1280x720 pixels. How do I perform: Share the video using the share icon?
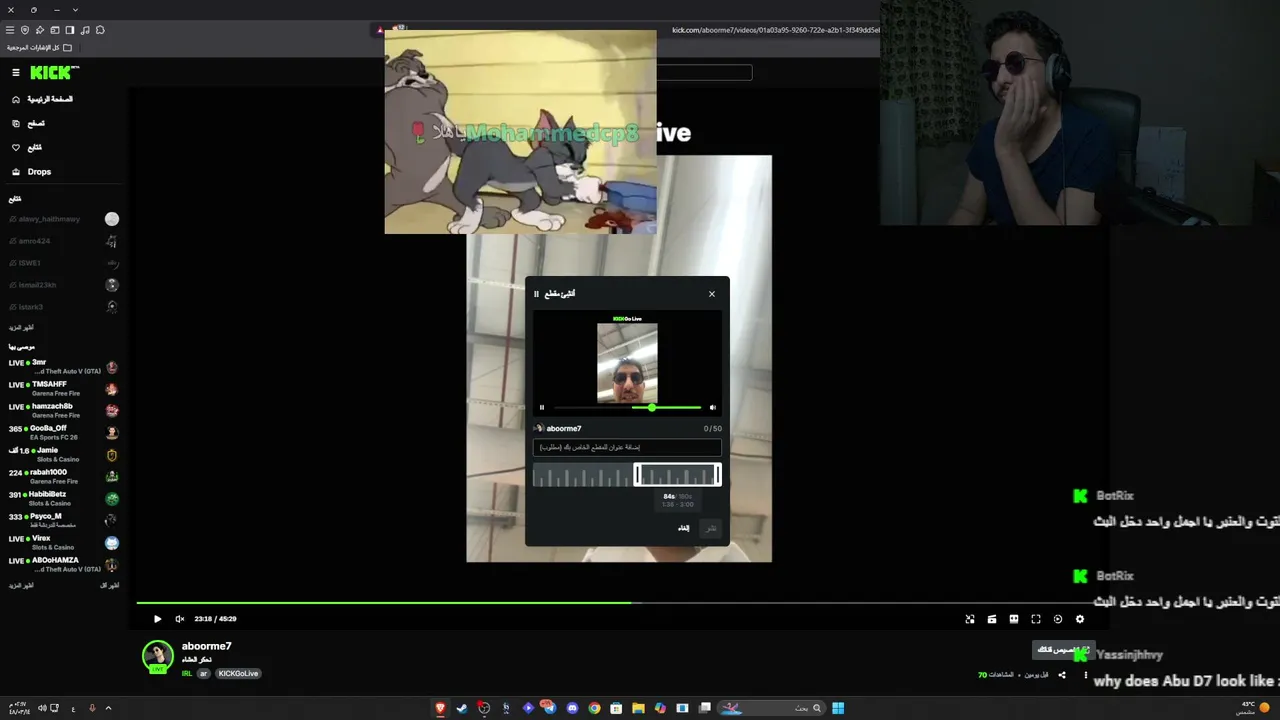tap(1062, 675)
